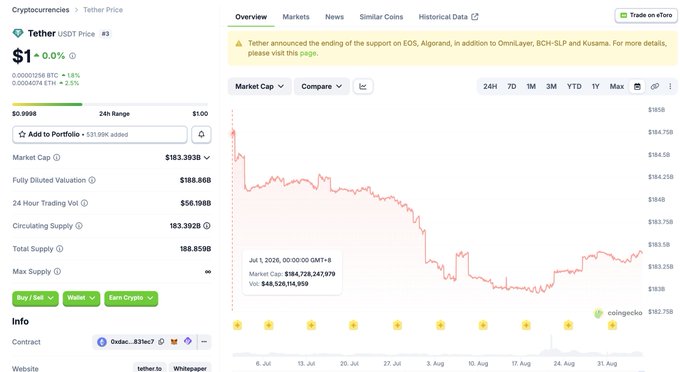
Task: Click the chart link share icon
Action: click(x=655, y=86)
